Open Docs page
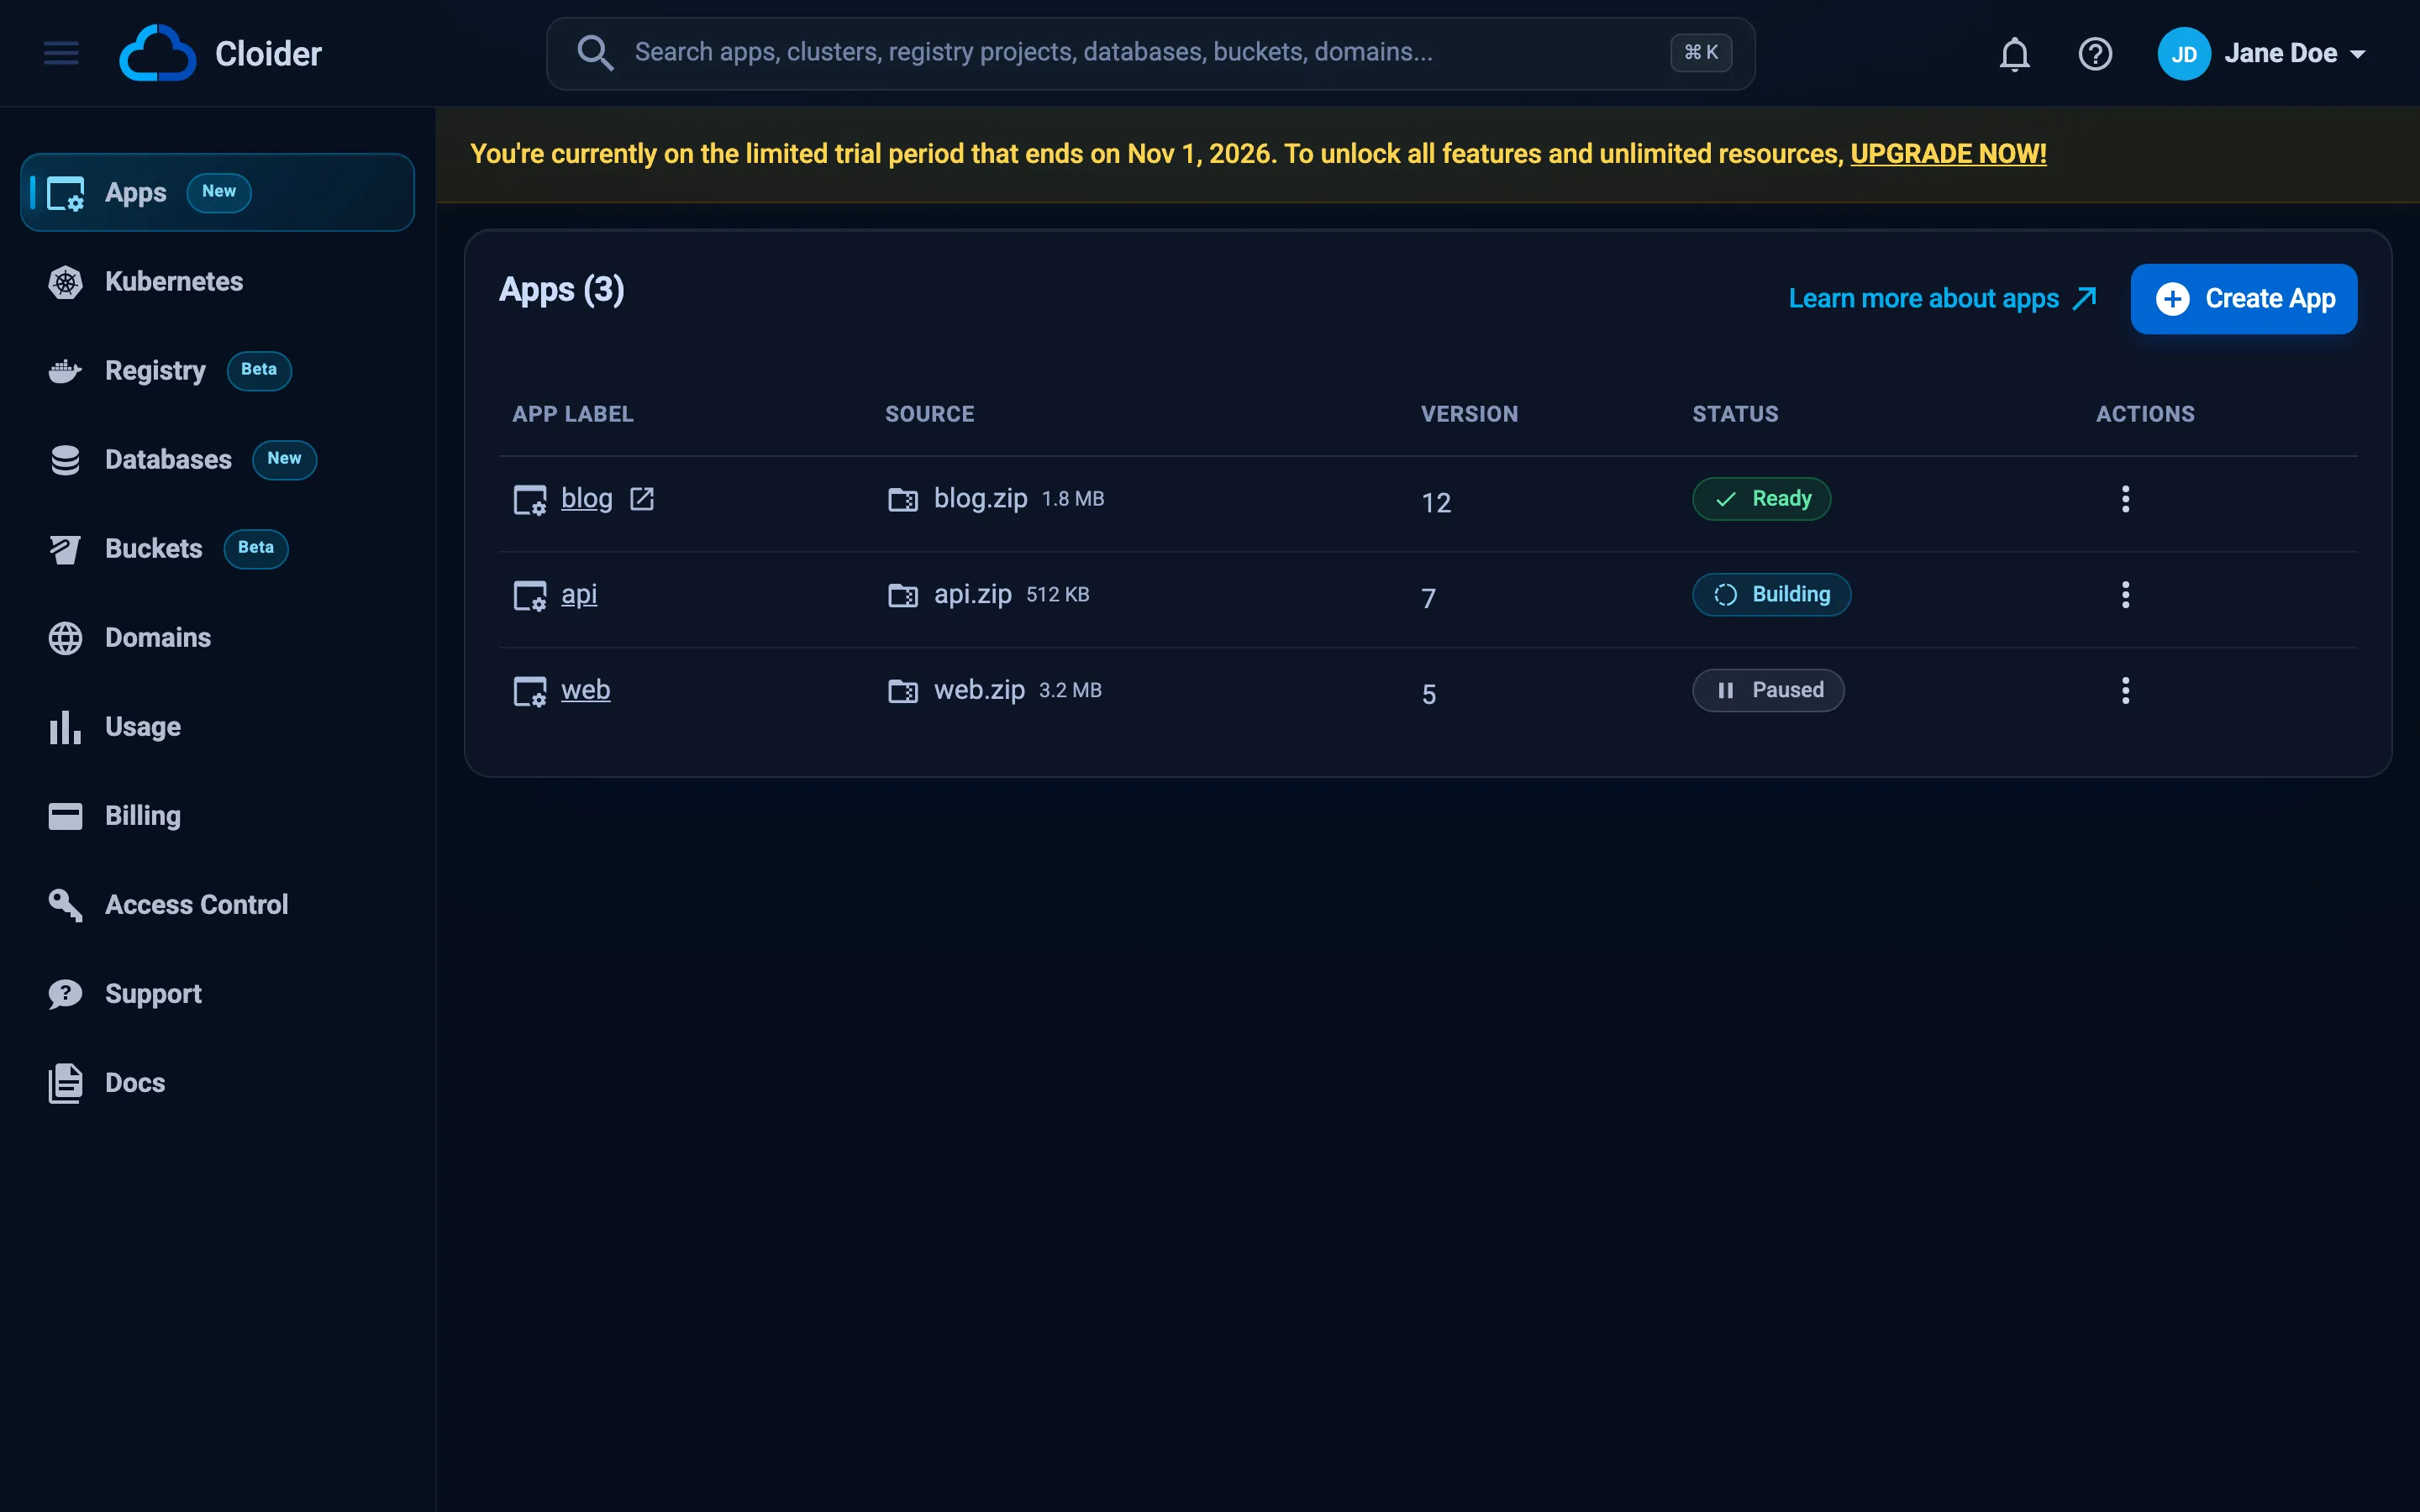This screenshot has width=2420, height=1512. 217,1083
